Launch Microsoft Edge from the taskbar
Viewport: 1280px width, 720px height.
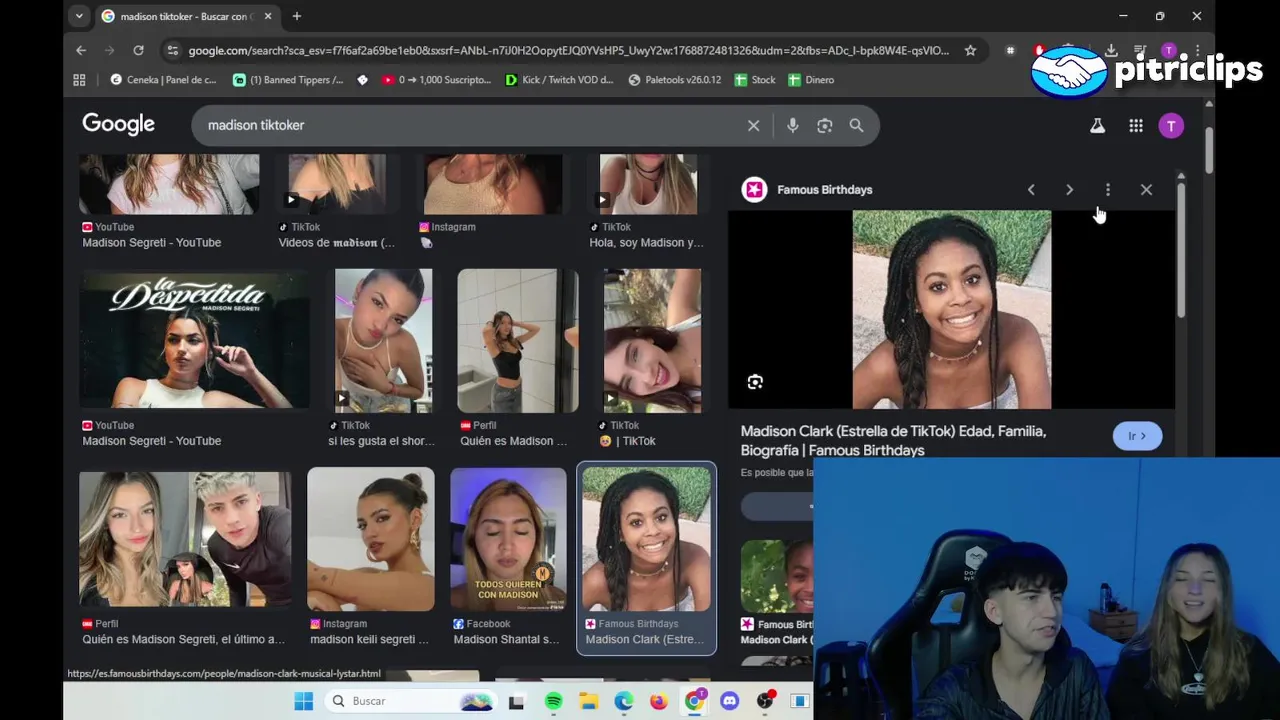pyautogui.click(x=623, y=701)
